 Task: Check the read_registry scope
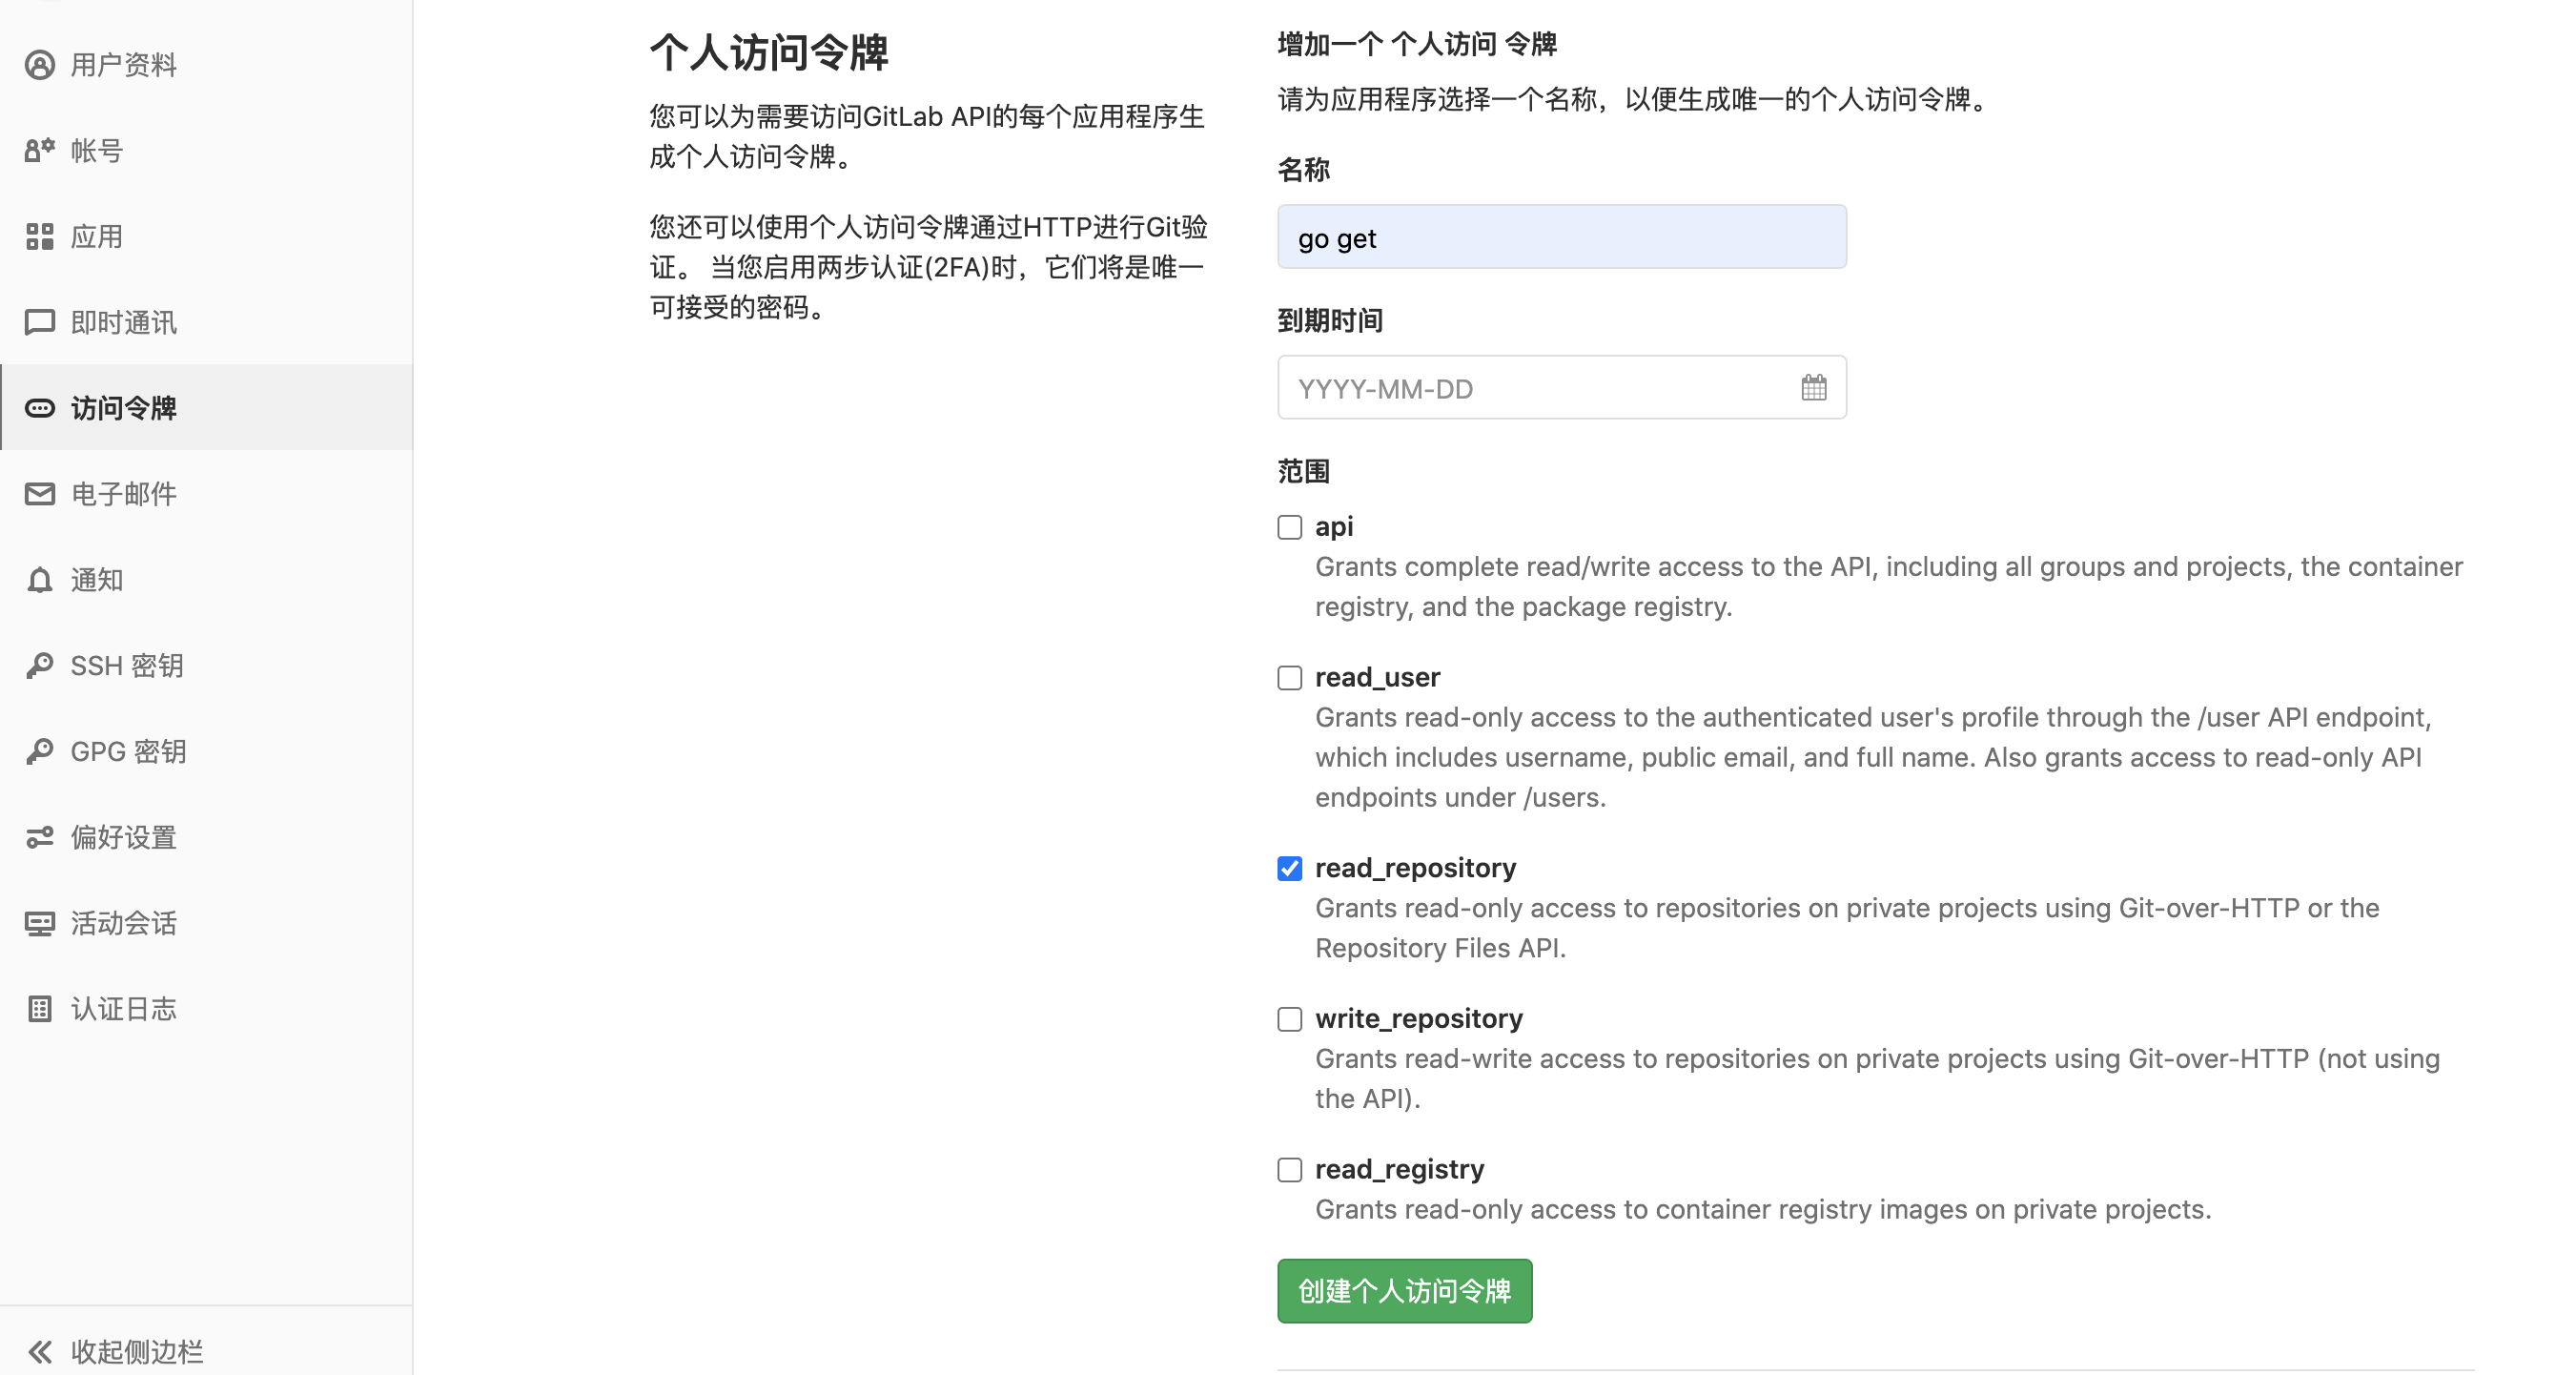click(x=1289, y=1170)
